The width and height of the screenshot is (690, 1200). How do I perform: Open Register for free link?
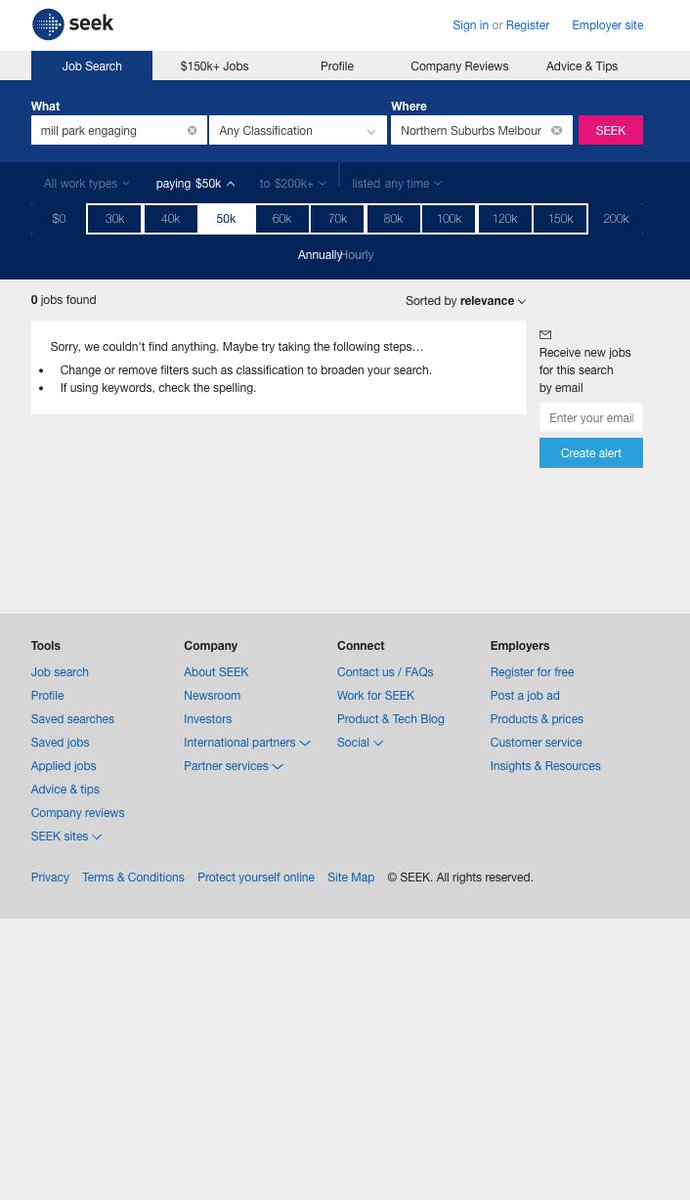click(x=532, y=672)
